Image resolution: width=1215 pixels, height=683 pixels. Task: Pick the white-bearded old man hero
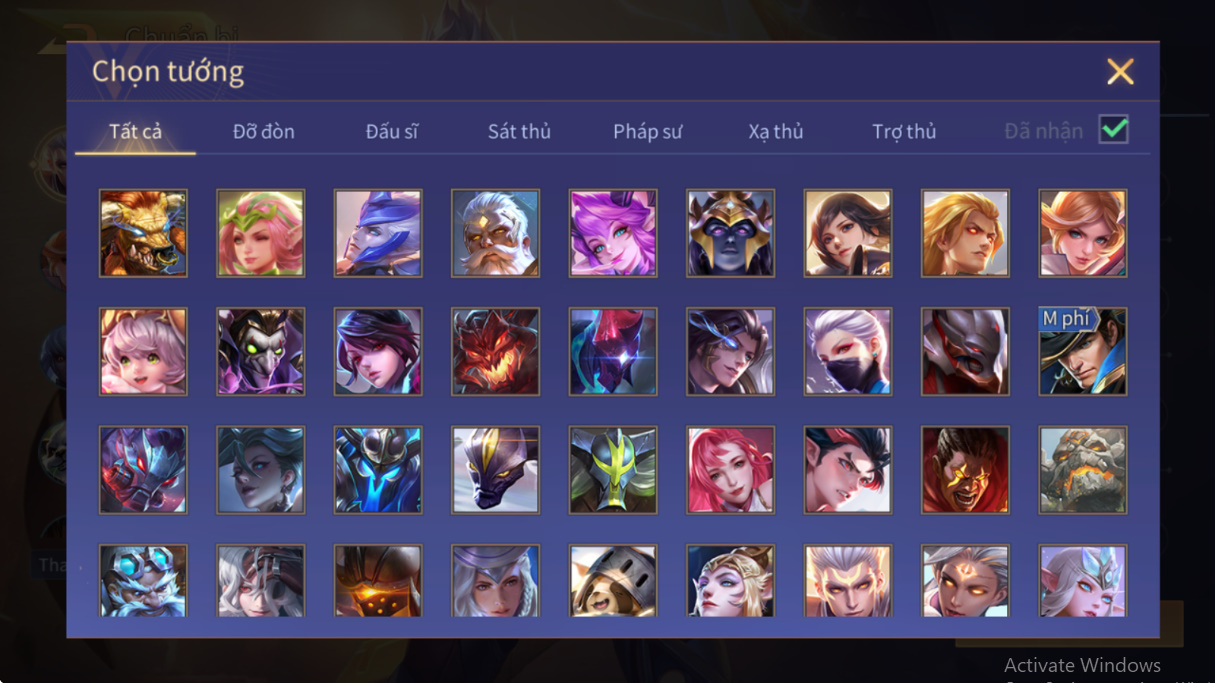click(x=495, y=233)
